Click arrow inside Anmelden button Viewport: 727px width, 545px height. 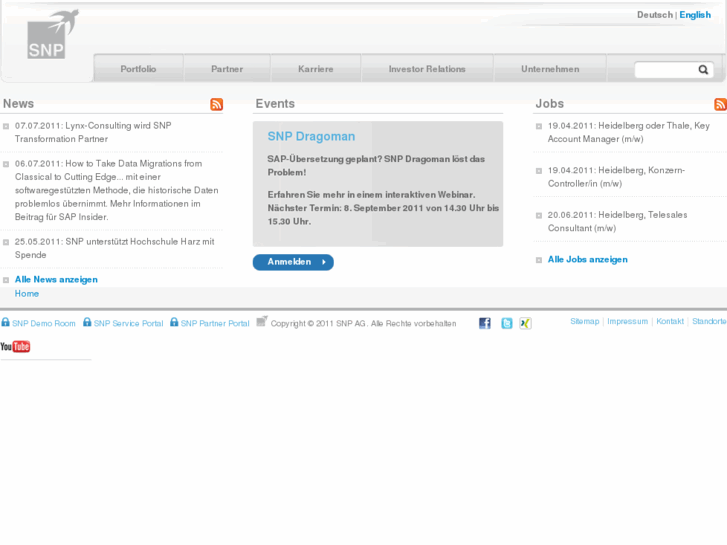pos(324,262)
